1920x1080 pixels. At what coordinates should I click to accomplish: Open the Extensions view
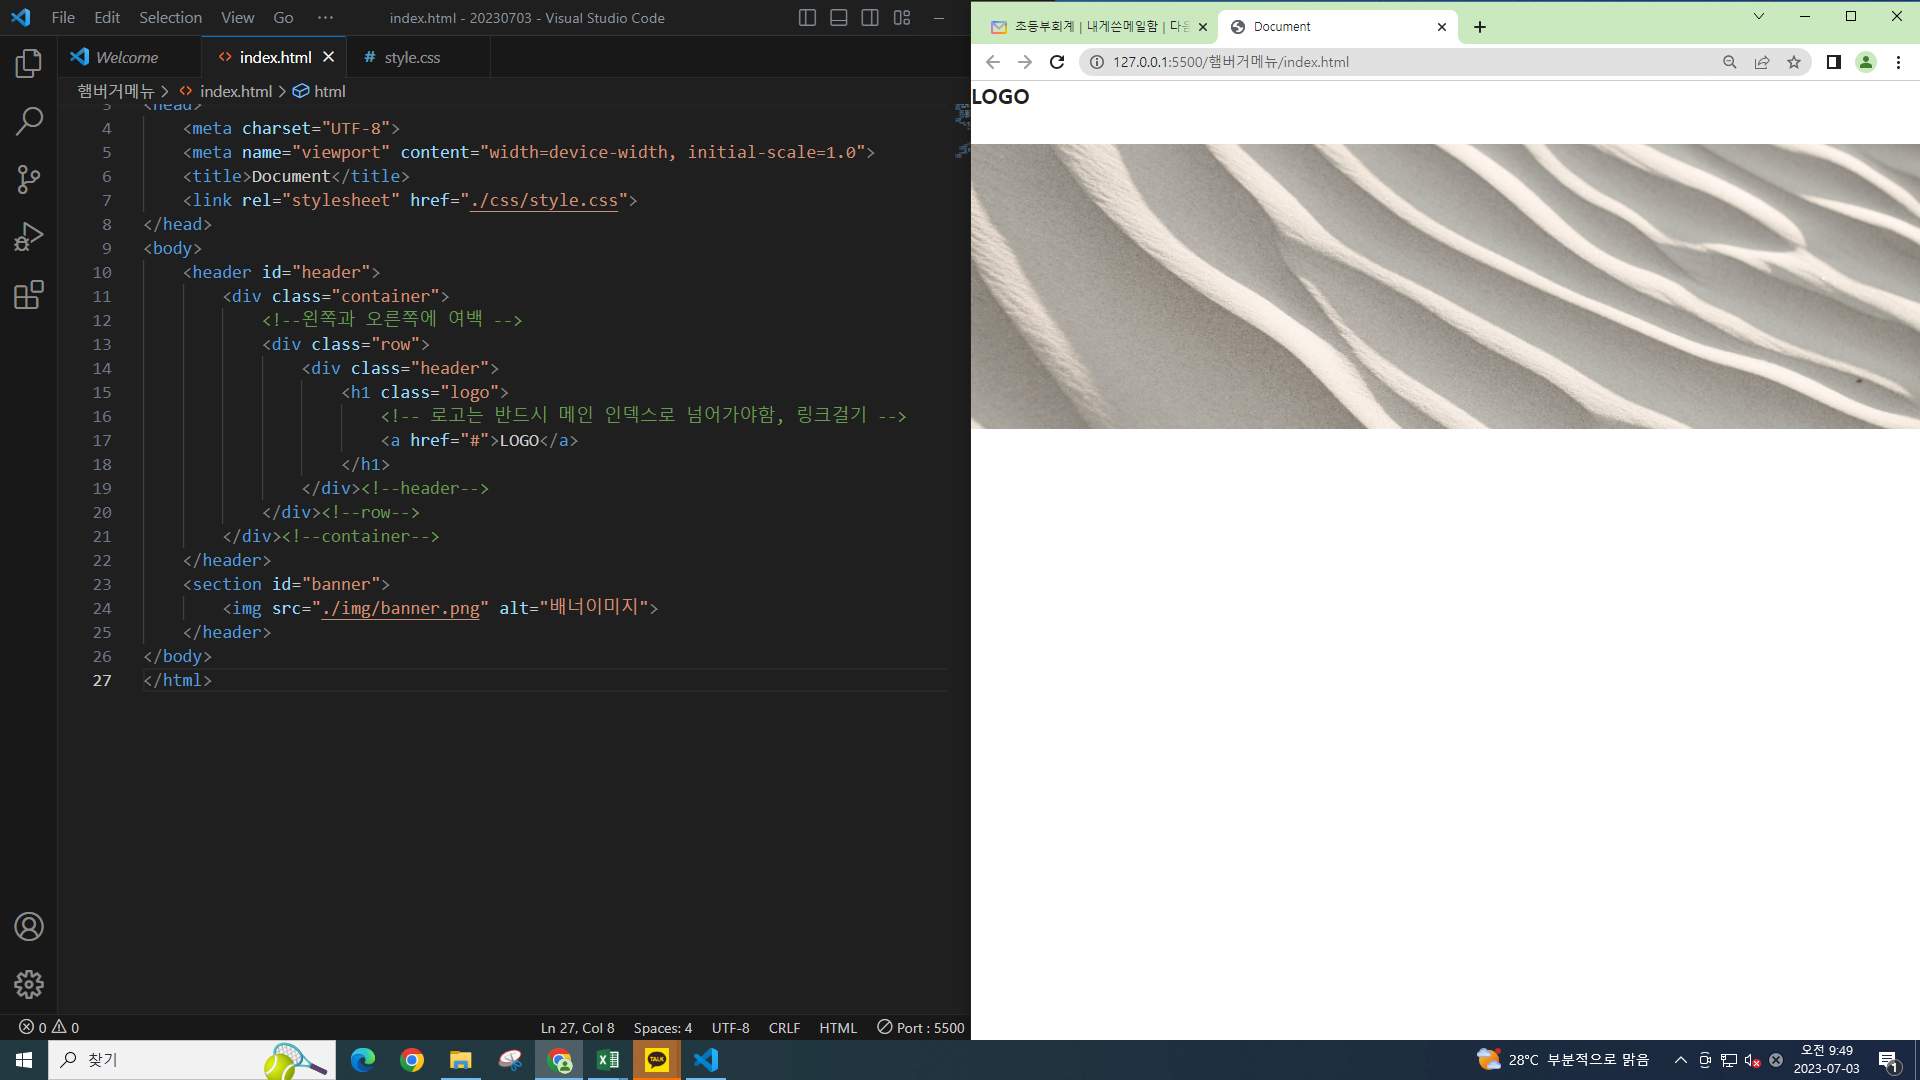29,295
